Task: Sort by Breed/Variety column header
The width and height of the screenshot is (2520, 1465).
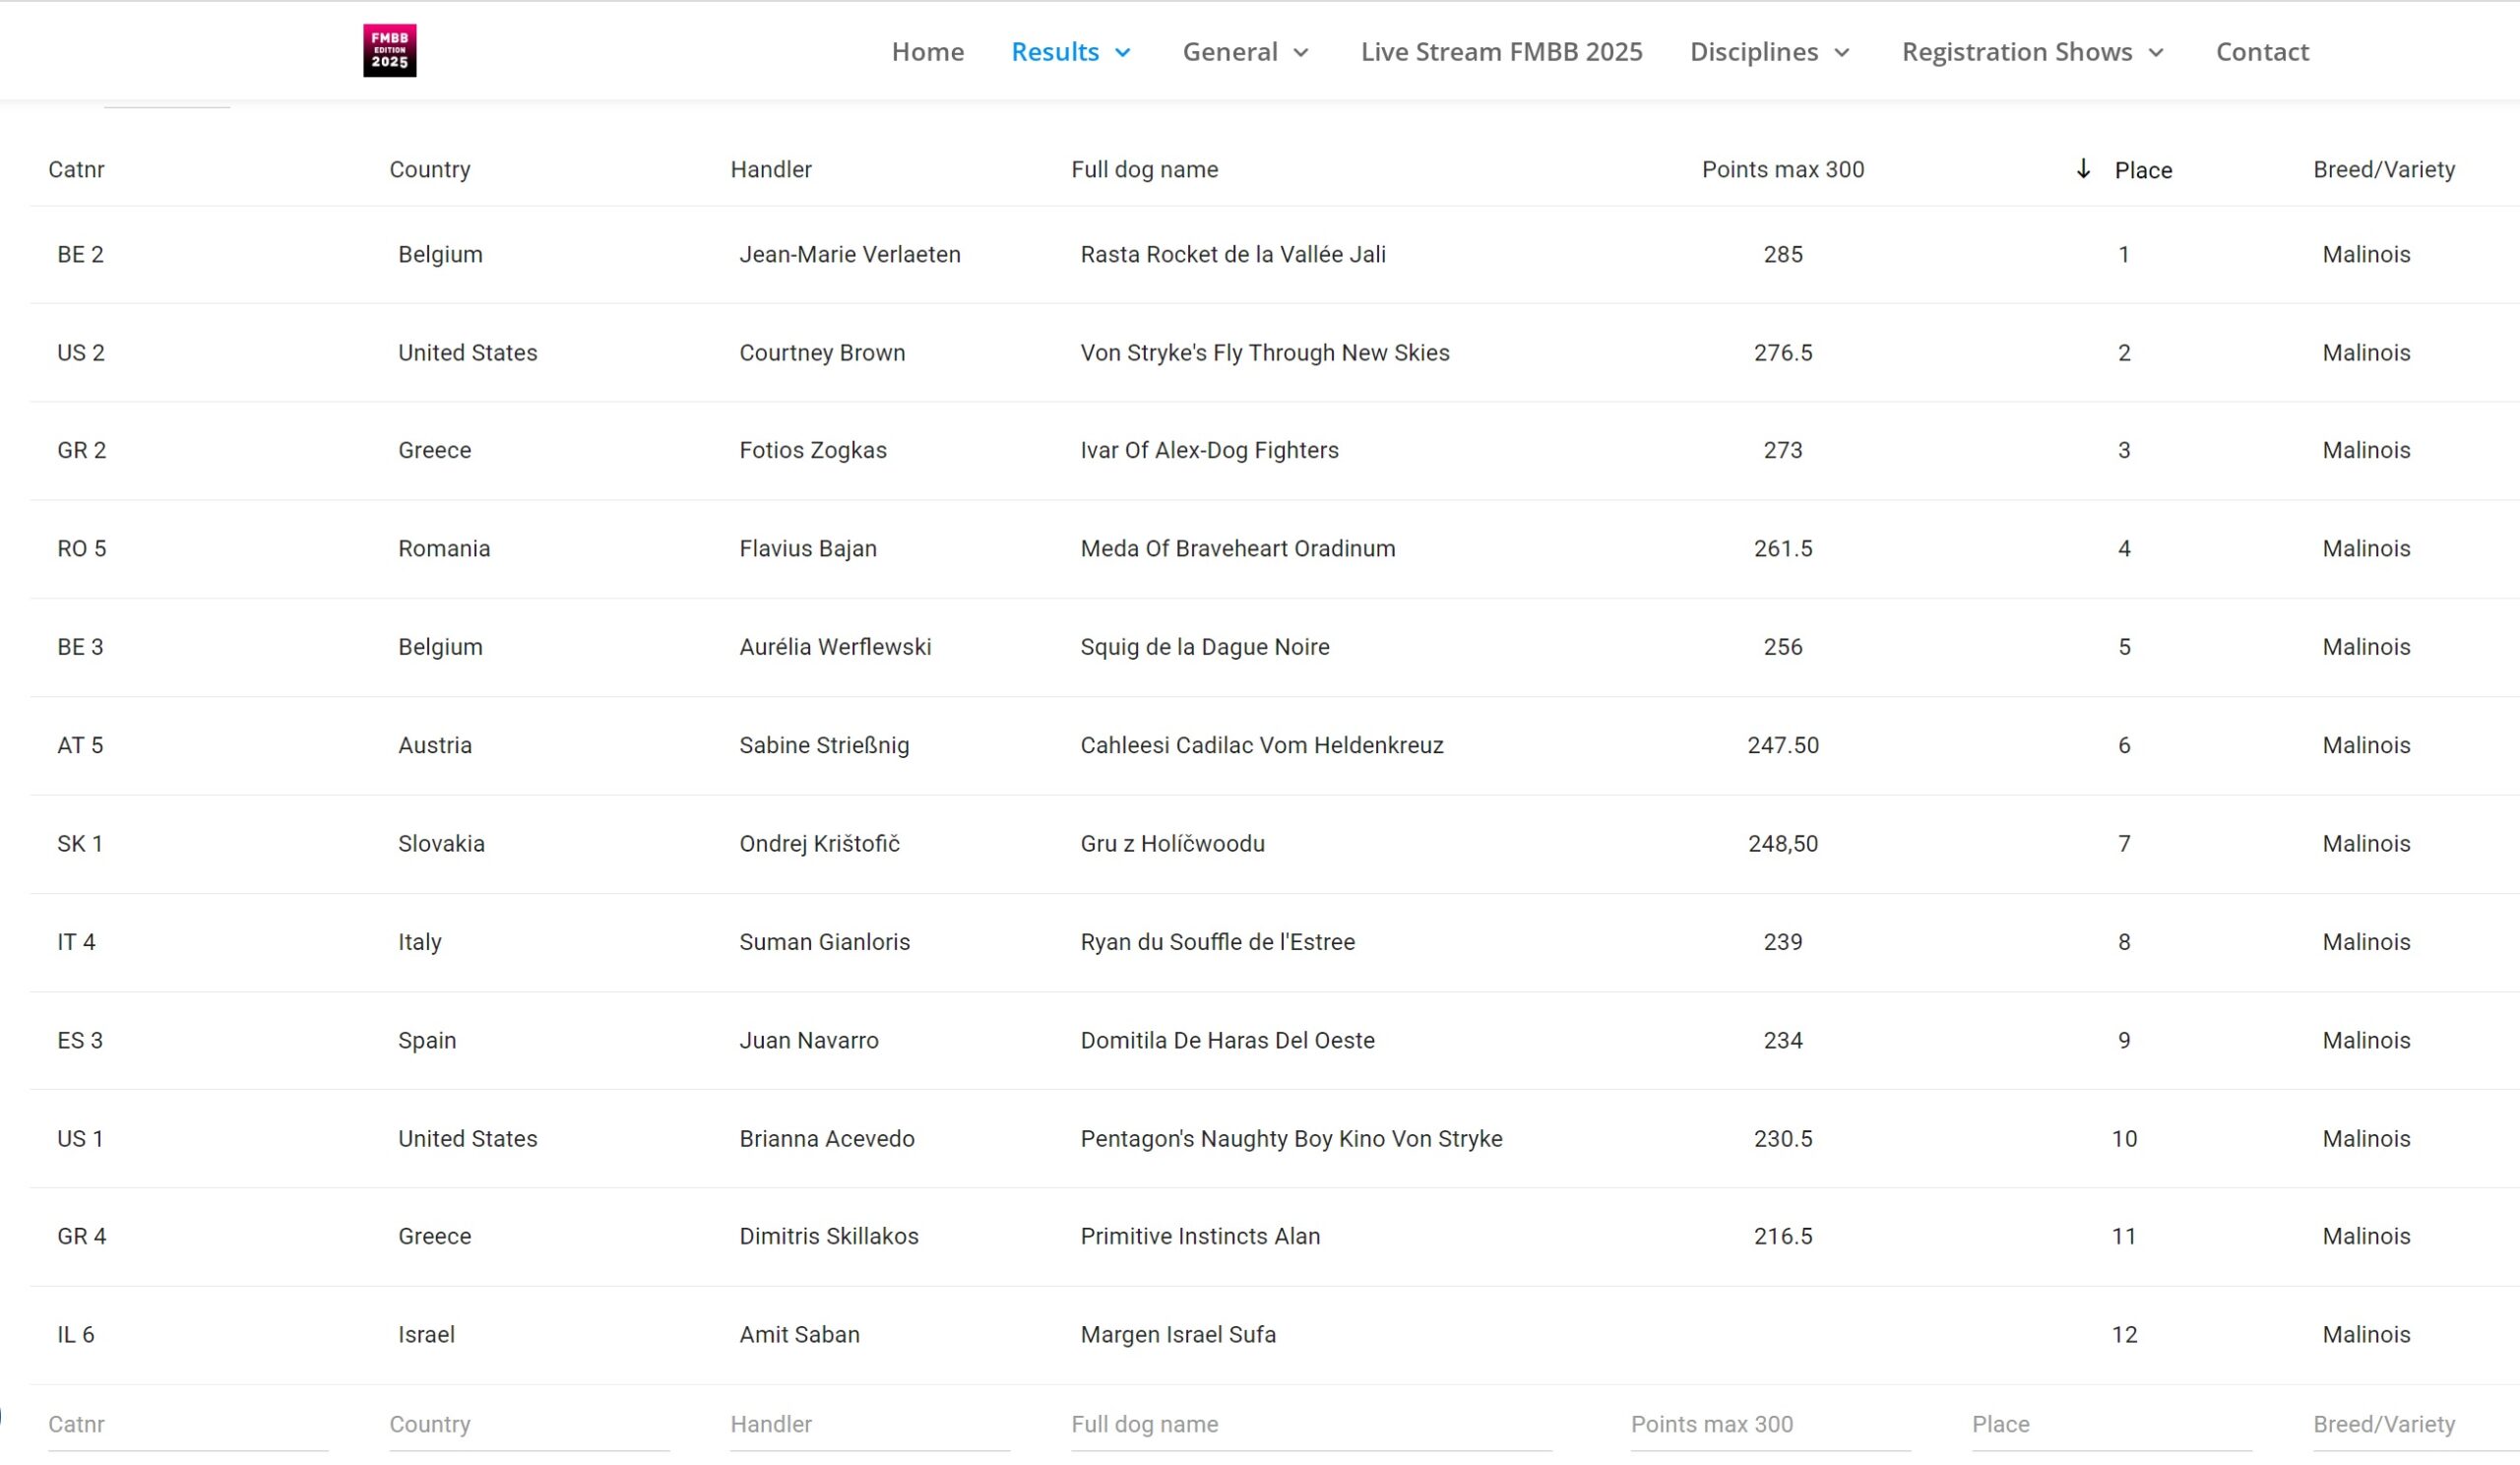Action: coord(2384,169)
